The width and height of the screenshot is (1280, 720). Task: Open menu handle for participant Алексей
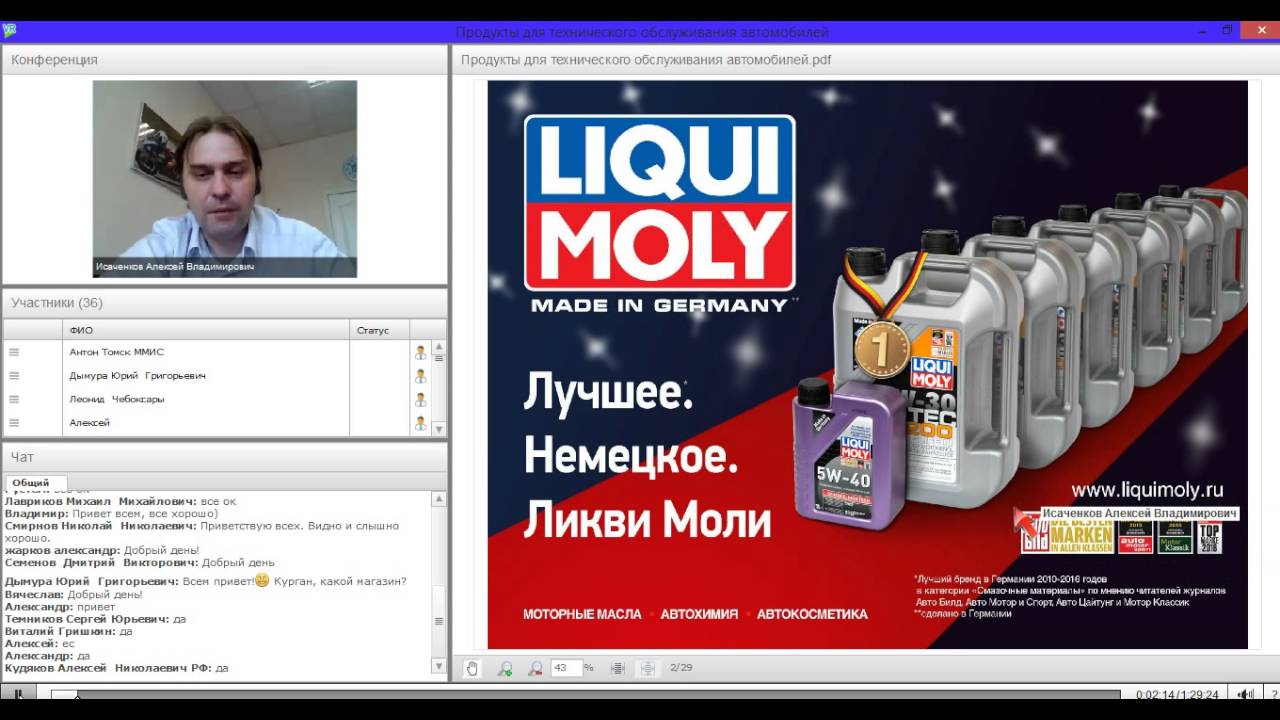tap(14, 423)
